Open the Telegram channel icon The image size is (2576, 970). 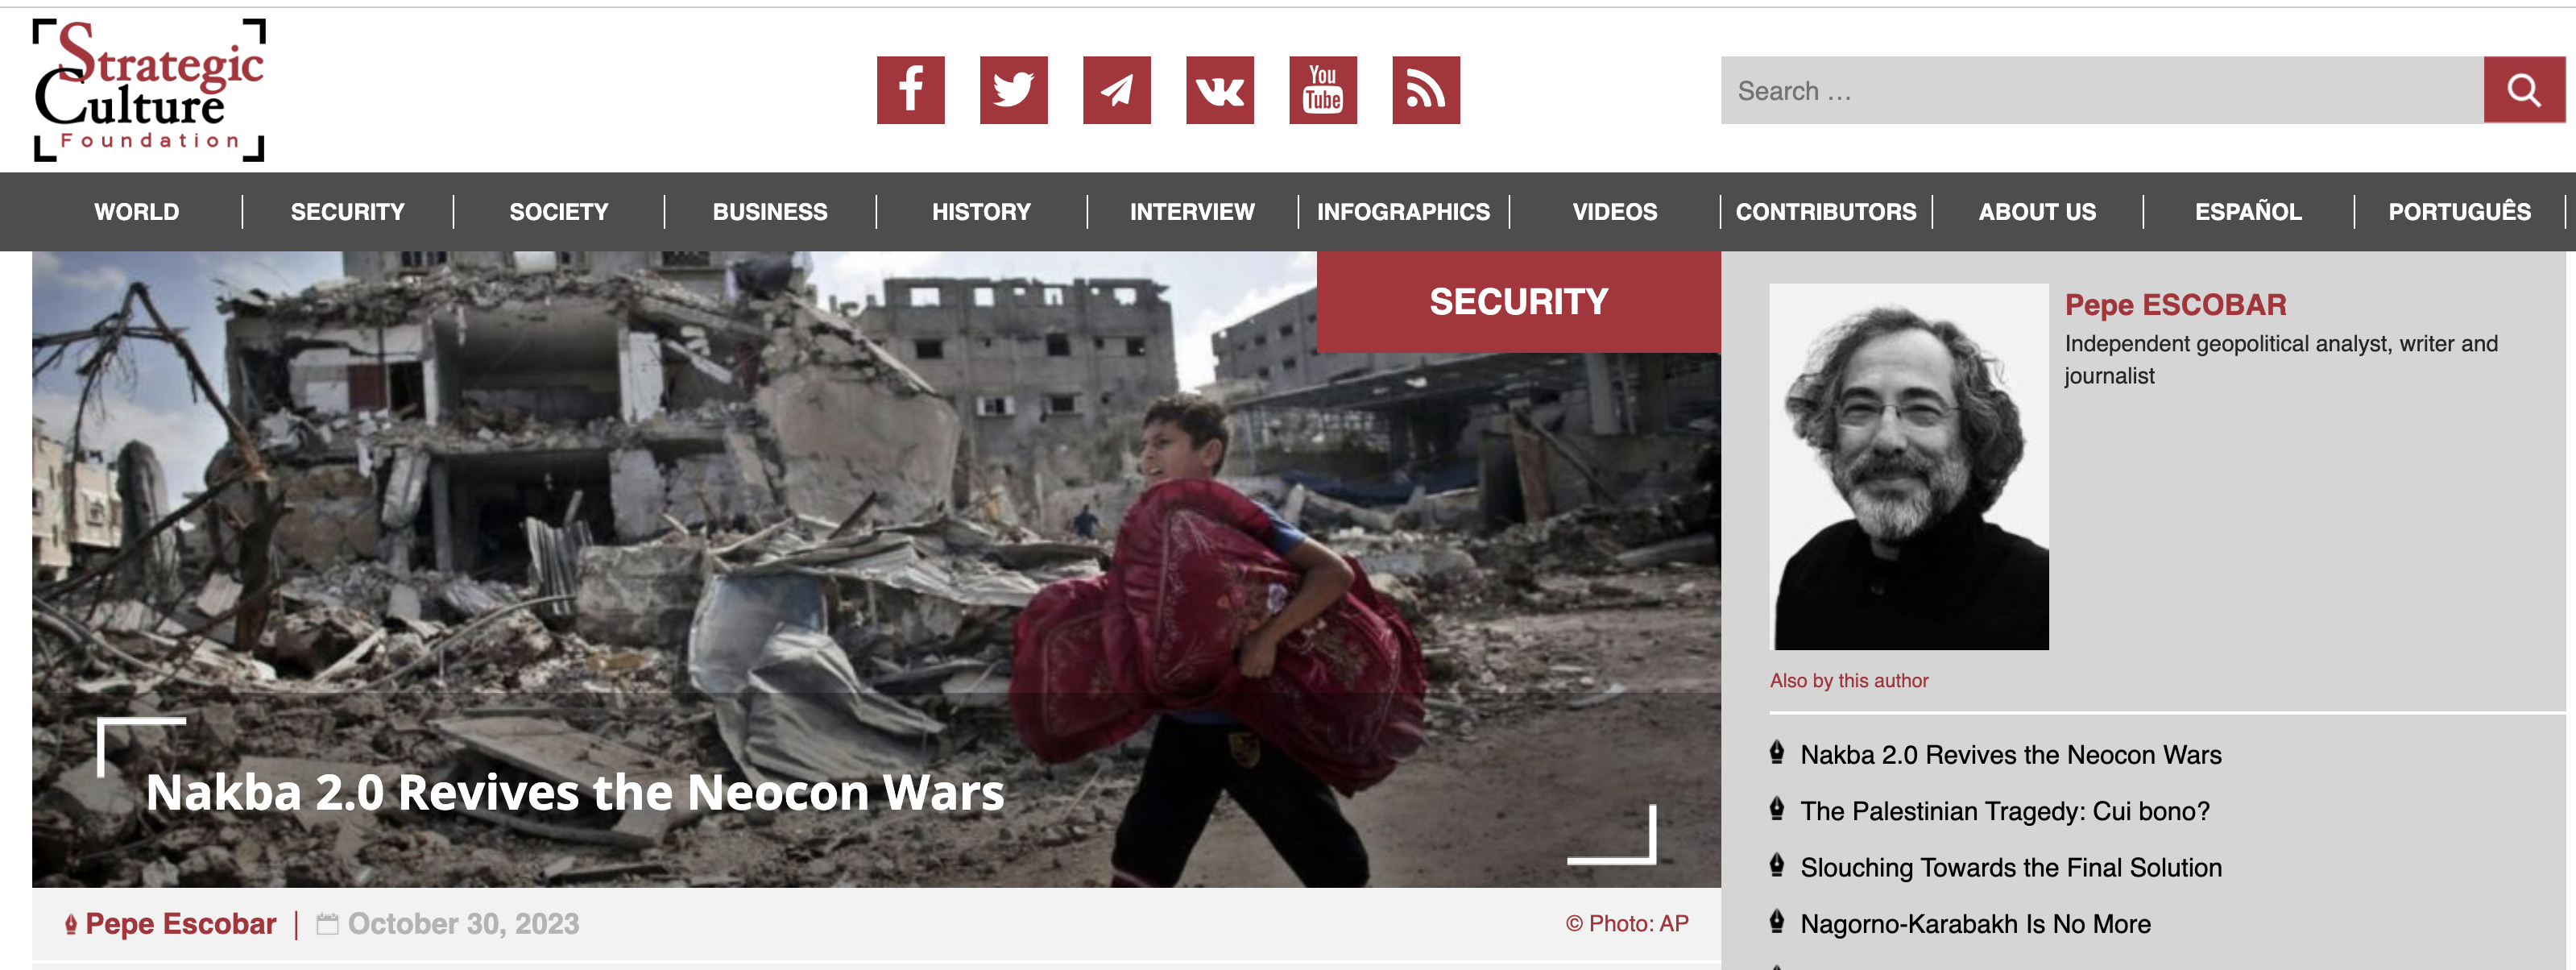pos(1116,90)
